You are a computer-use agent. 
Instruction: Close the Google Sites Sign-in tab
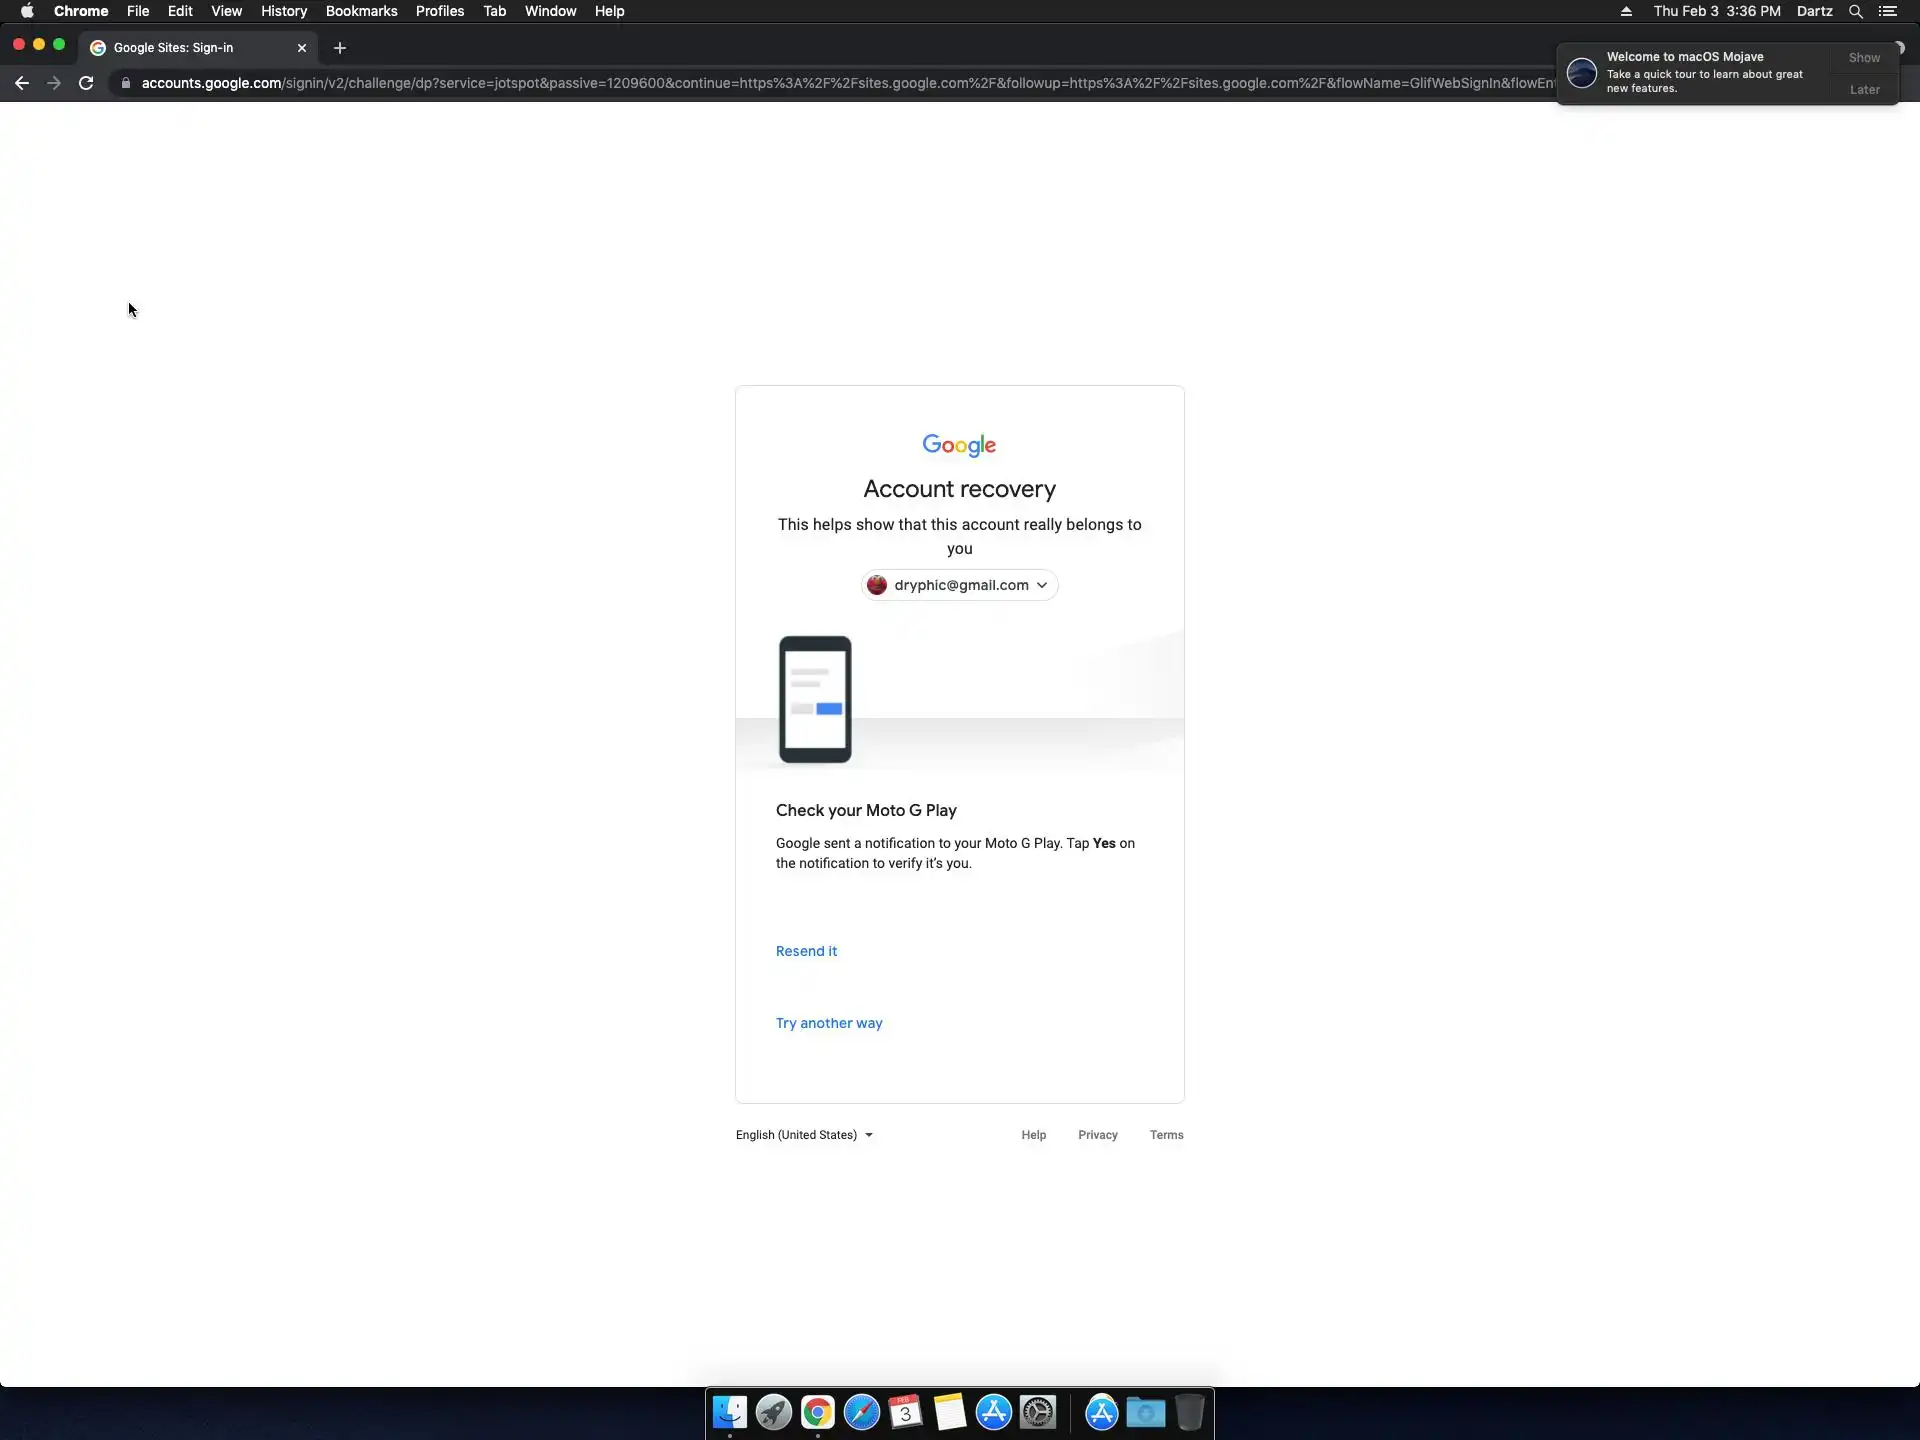click(x=302, y=48)
